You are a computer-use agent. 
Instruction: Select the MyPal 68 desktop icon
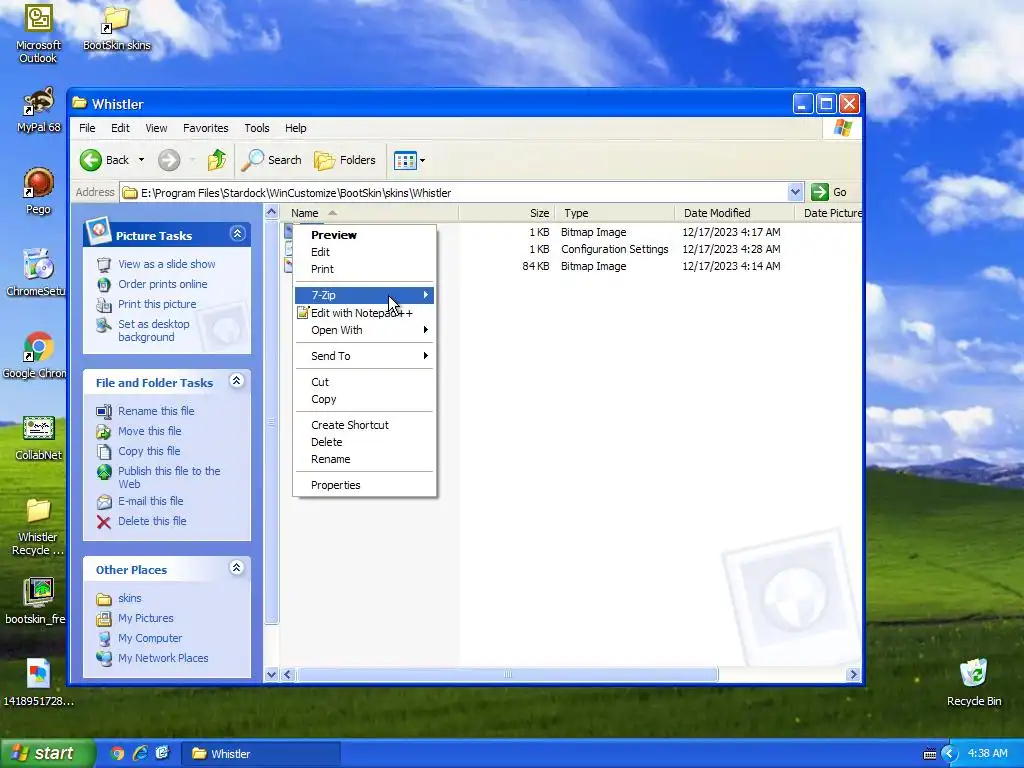coord(38,110)
